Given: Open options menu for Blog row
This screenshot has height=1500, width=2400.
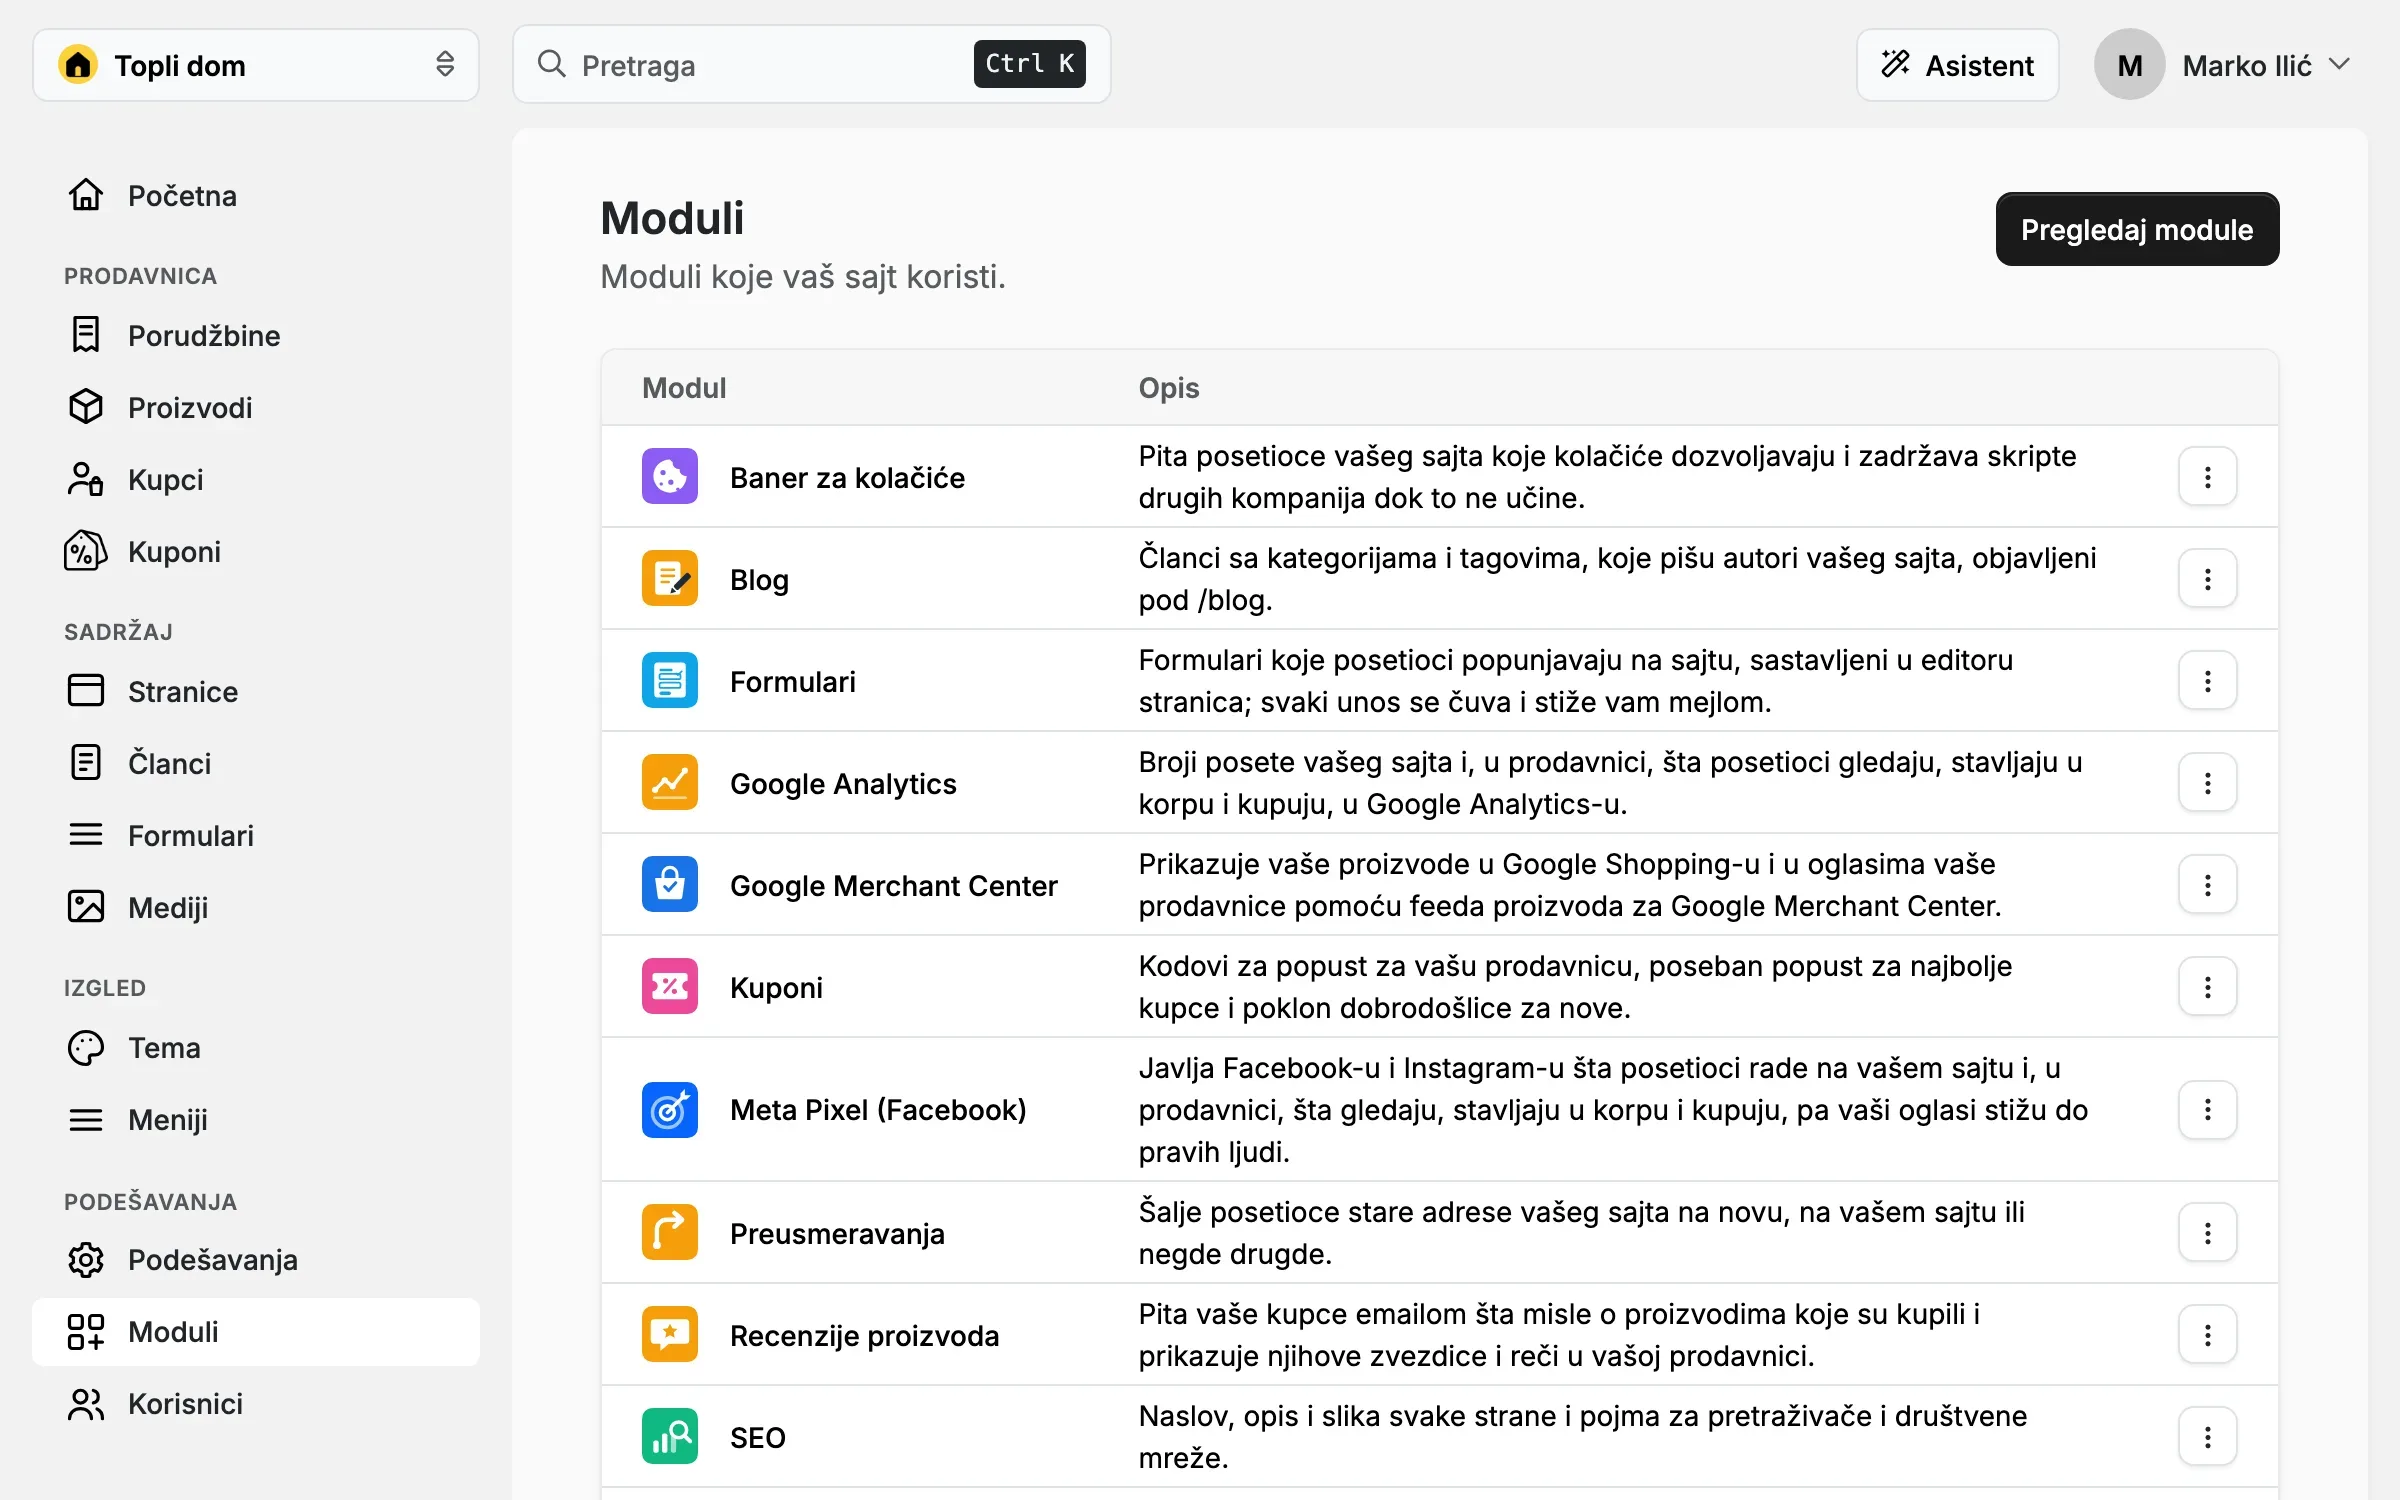Looking at the screenshot, I should tap(2207, 579).
